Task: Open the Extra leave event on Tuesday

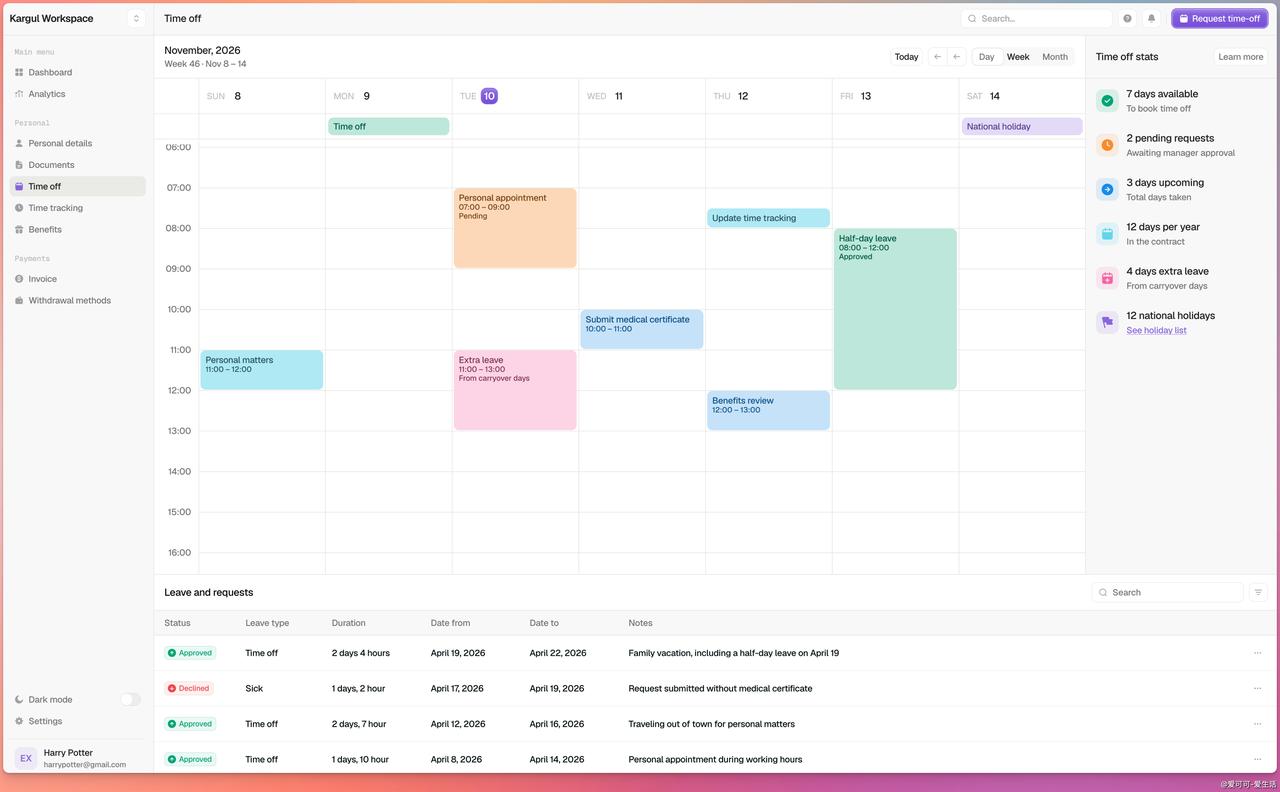Action: click(x=515, y=390)
